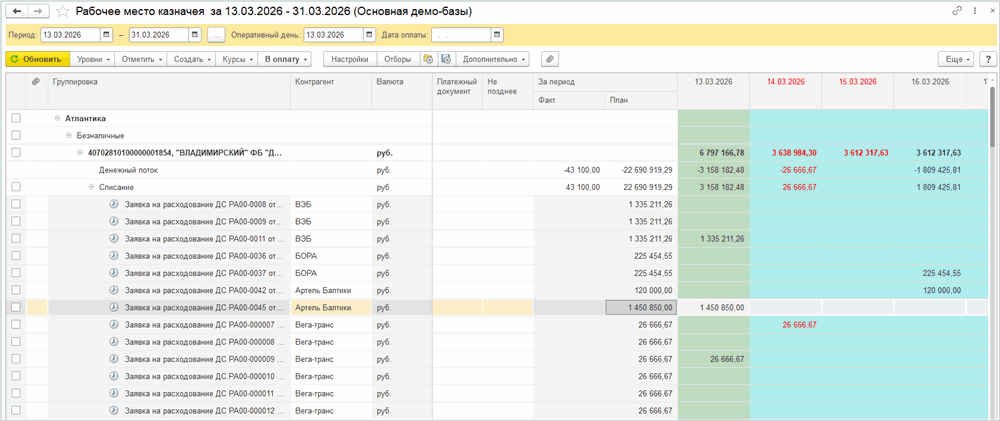Open the help question mark button
This screenshot has width=1000, height=421.
[986, 59]
